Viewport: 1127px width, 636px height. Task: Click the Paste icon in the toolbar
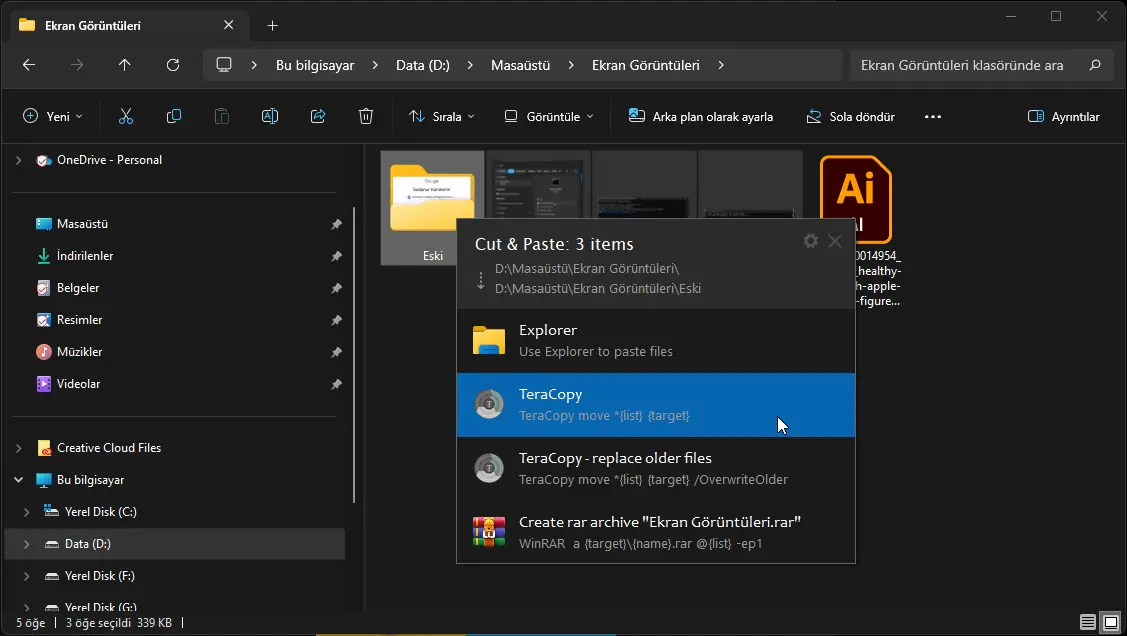[221, 116]
